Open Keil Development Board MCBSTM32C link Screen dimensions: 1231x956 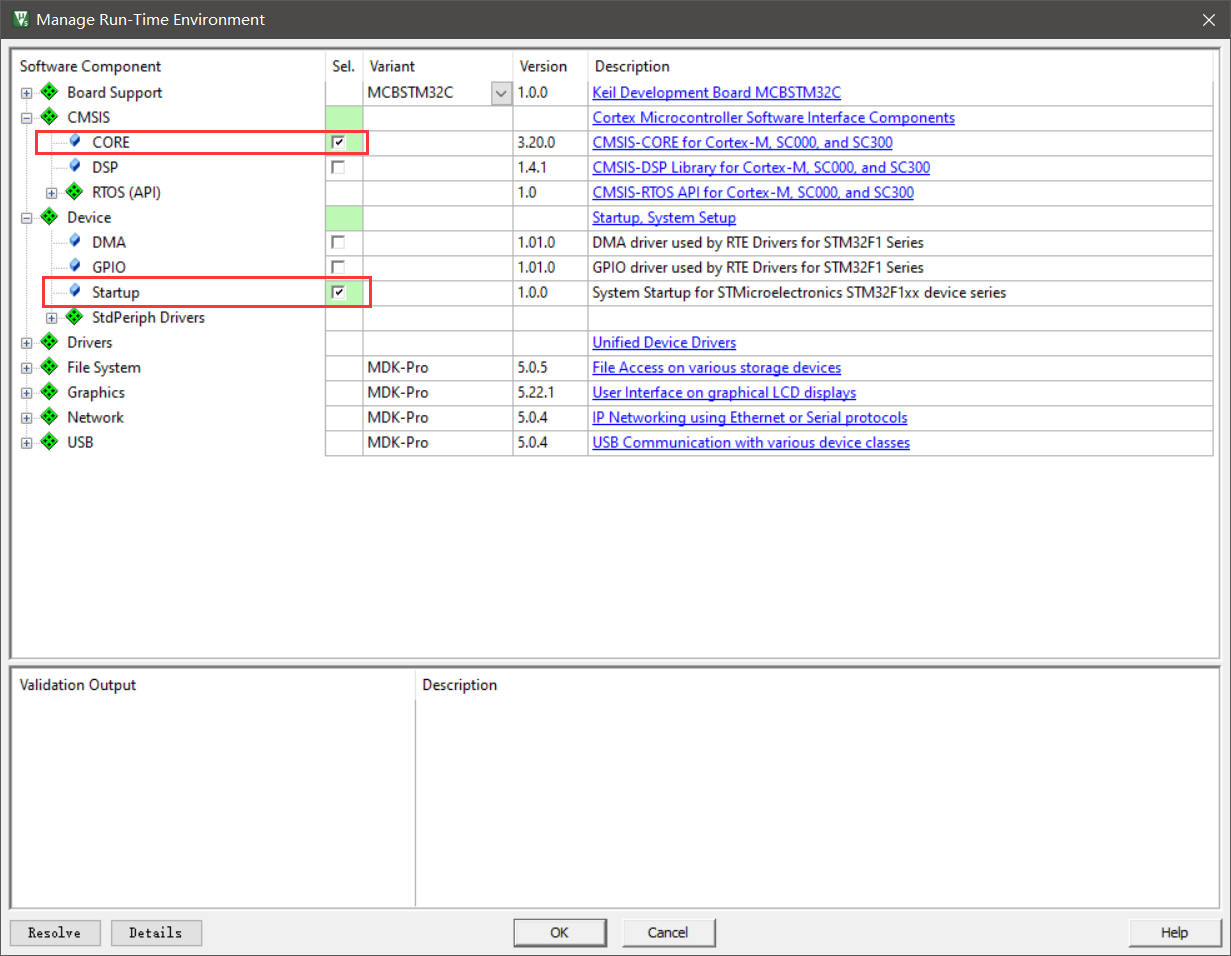717,92
